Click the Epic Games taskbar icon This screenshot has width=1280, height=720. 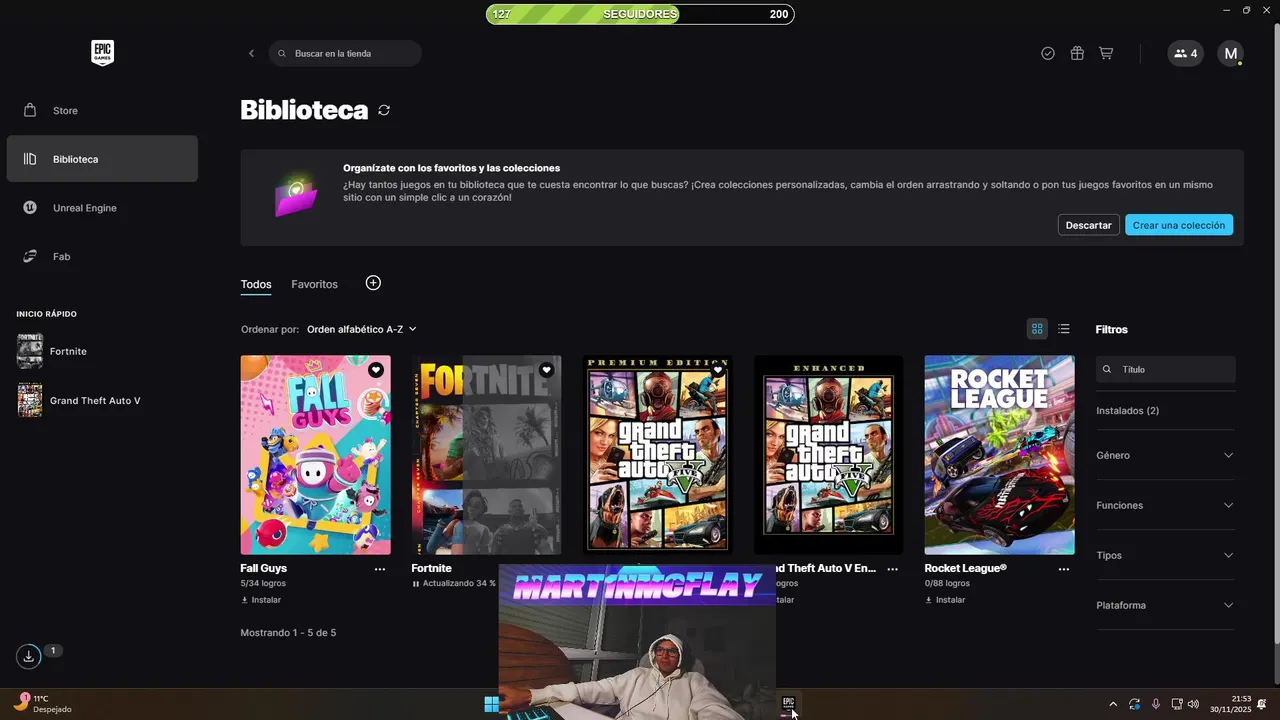point(788,704)
